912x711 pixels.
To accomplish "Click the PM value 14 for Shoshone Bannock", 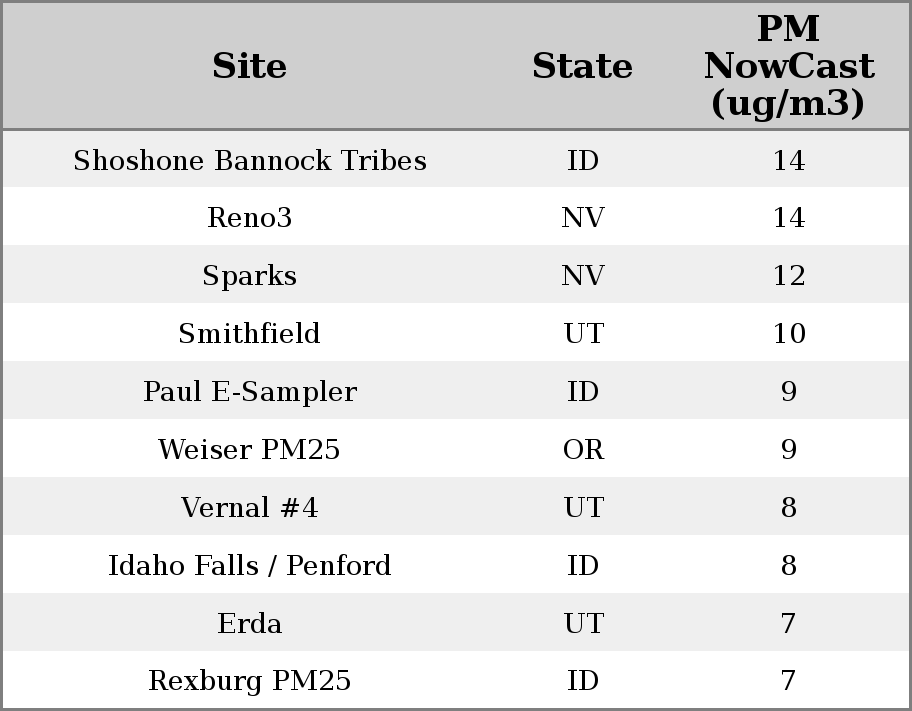I will [788, 161].
